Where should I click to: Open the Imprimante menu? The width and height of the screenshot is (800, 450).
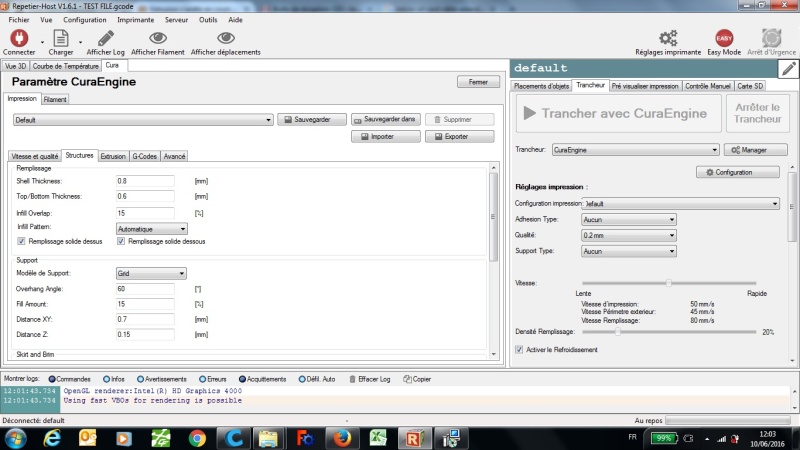[x=136, y=20]
